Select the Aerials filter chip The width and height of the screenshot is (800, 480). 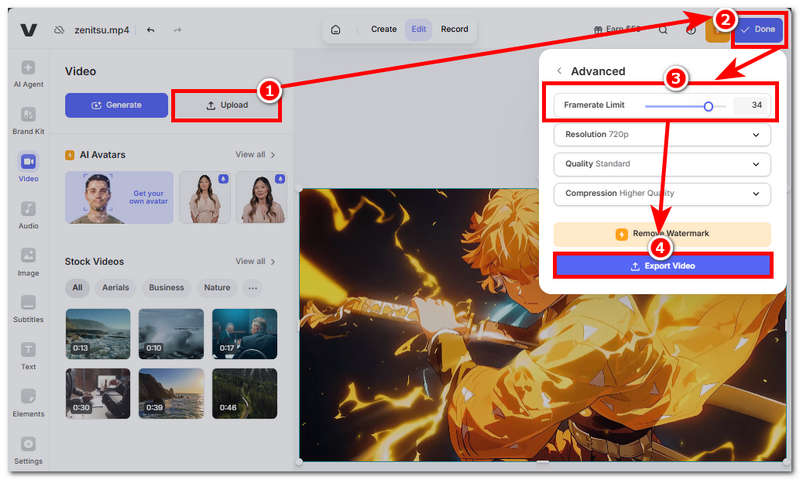pyautogui.click(x=115, y=288)
